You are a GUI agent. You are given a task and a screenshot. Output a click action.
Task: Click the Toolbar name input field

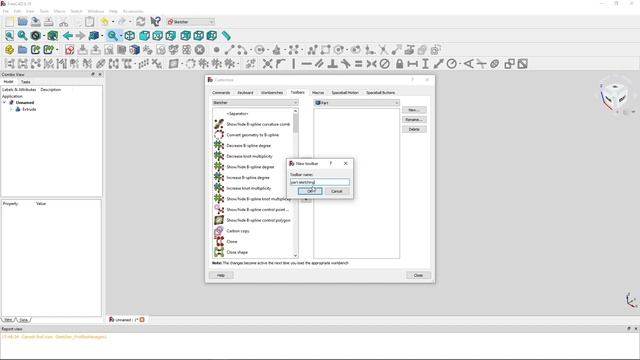(320, 182)
